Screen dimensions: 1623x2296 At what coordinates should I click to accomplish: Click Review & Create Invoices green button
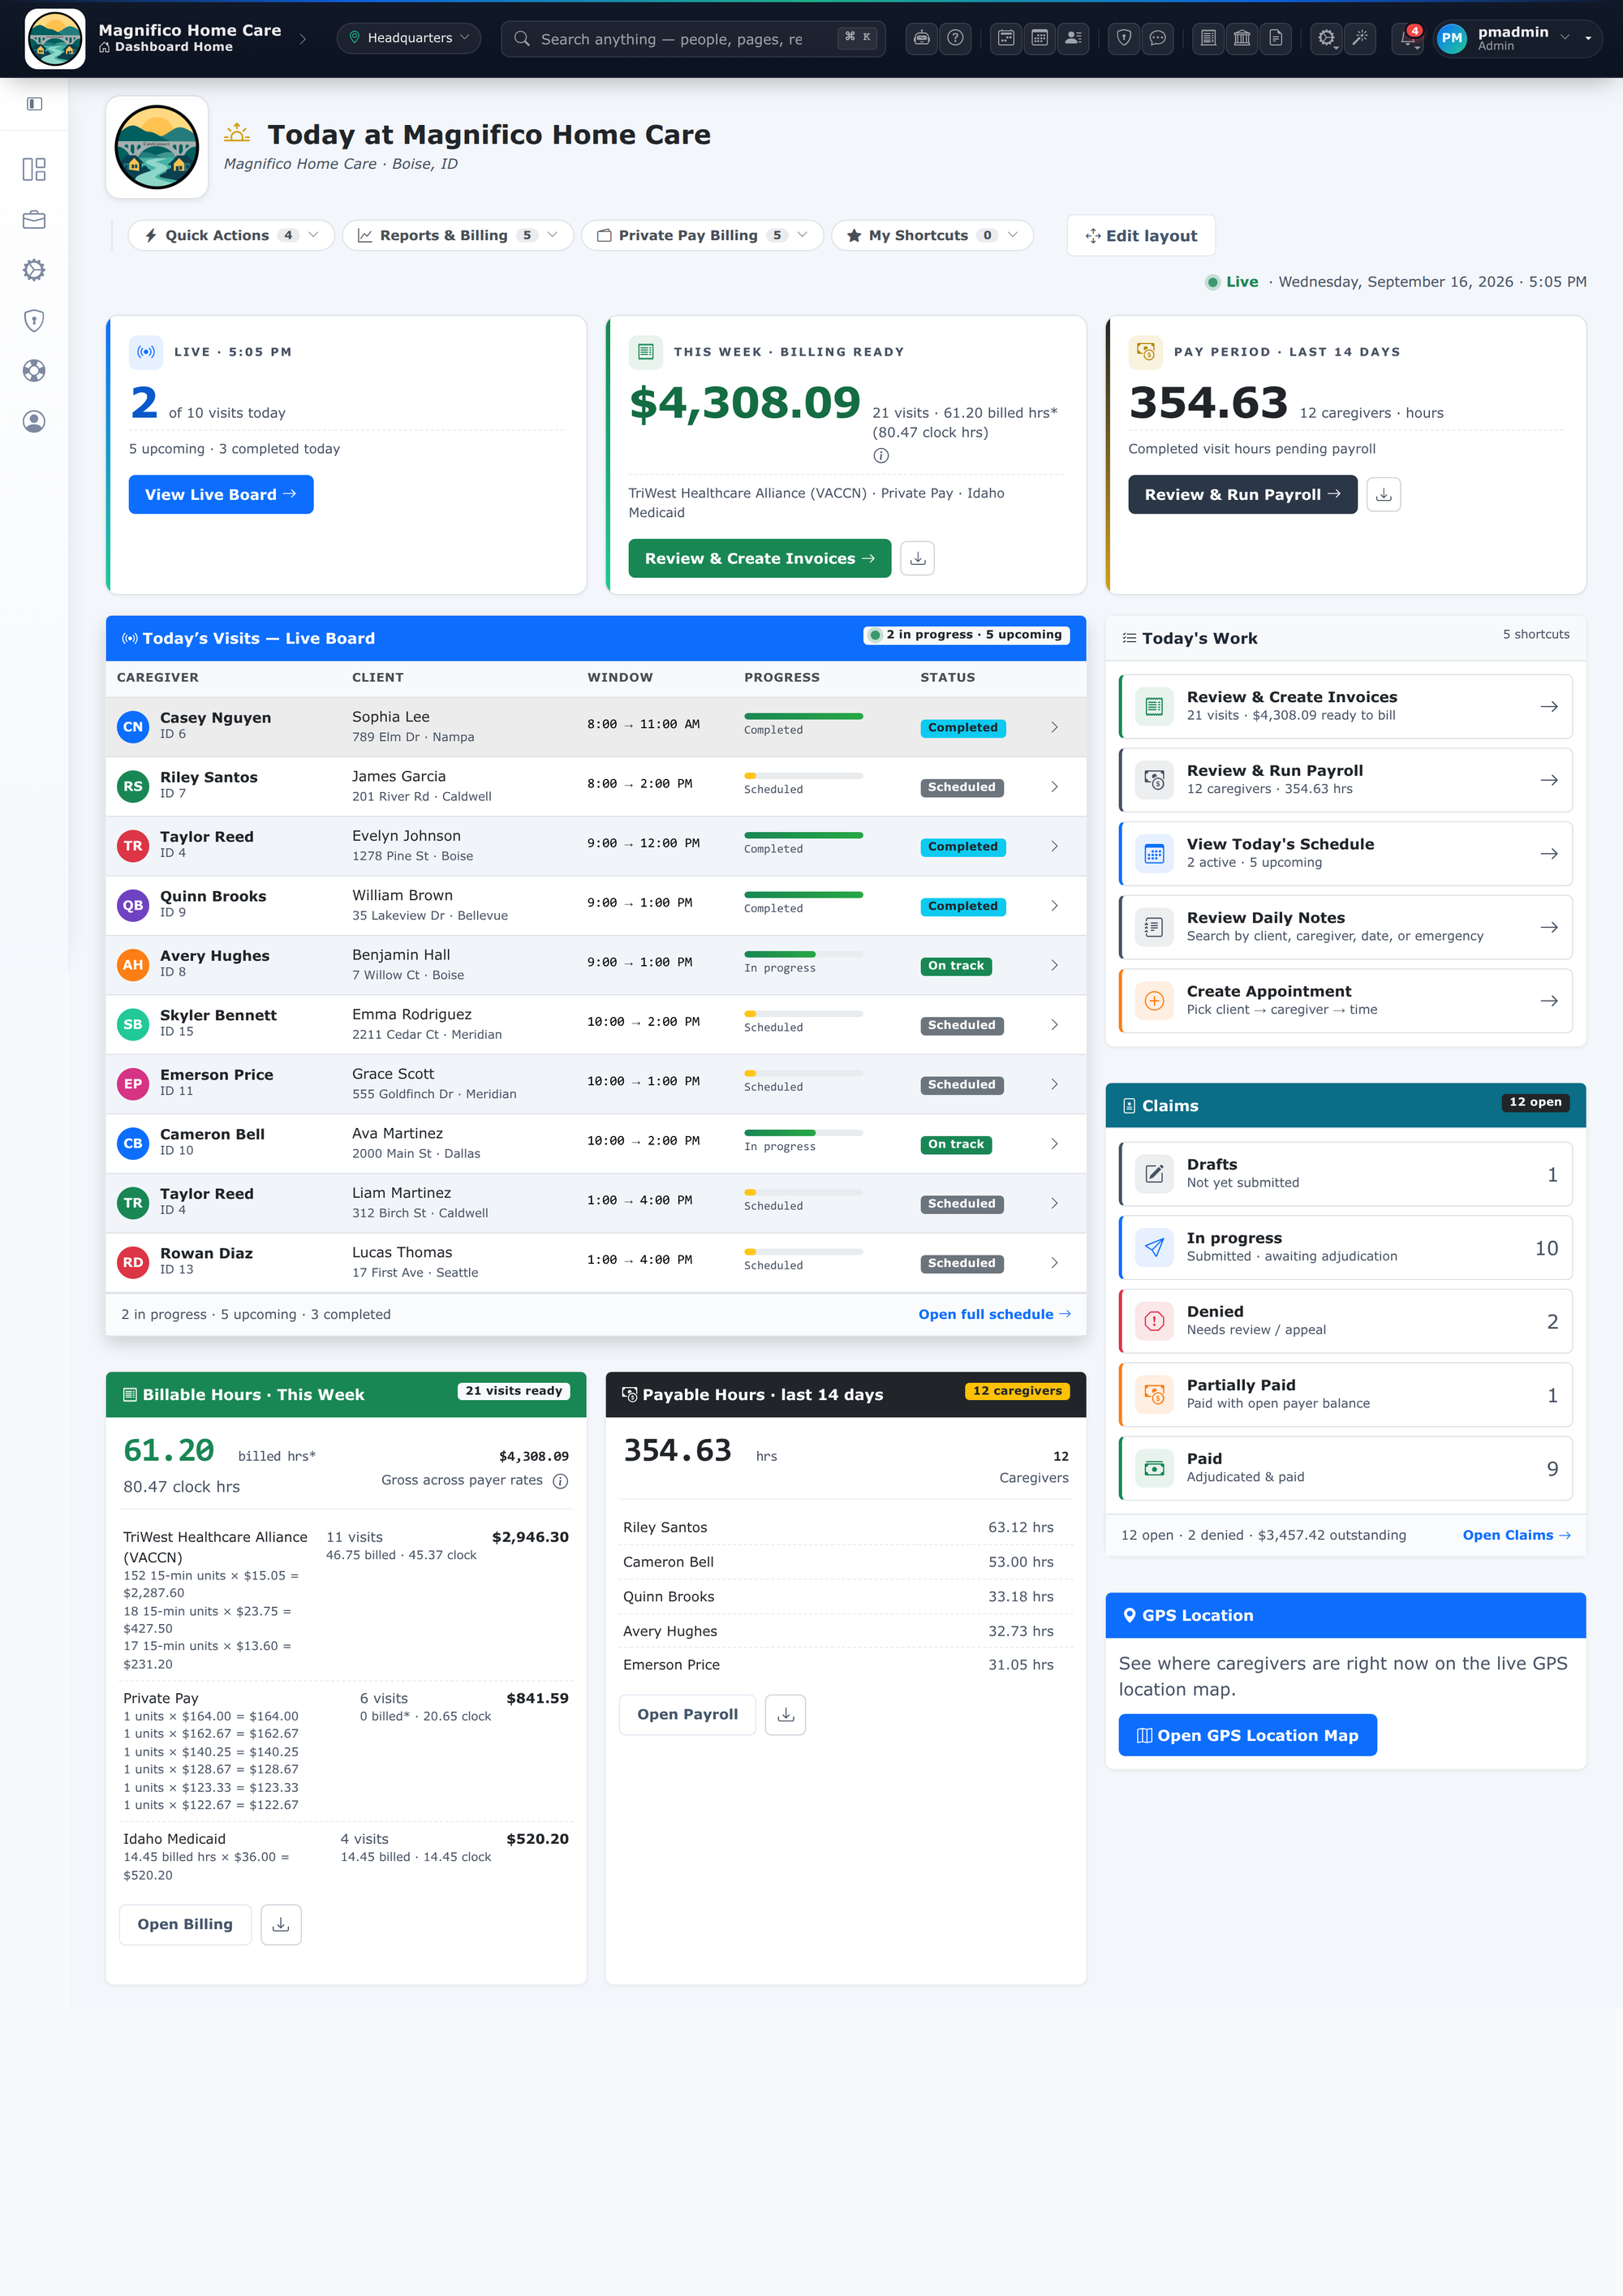(x=759, y=559)
